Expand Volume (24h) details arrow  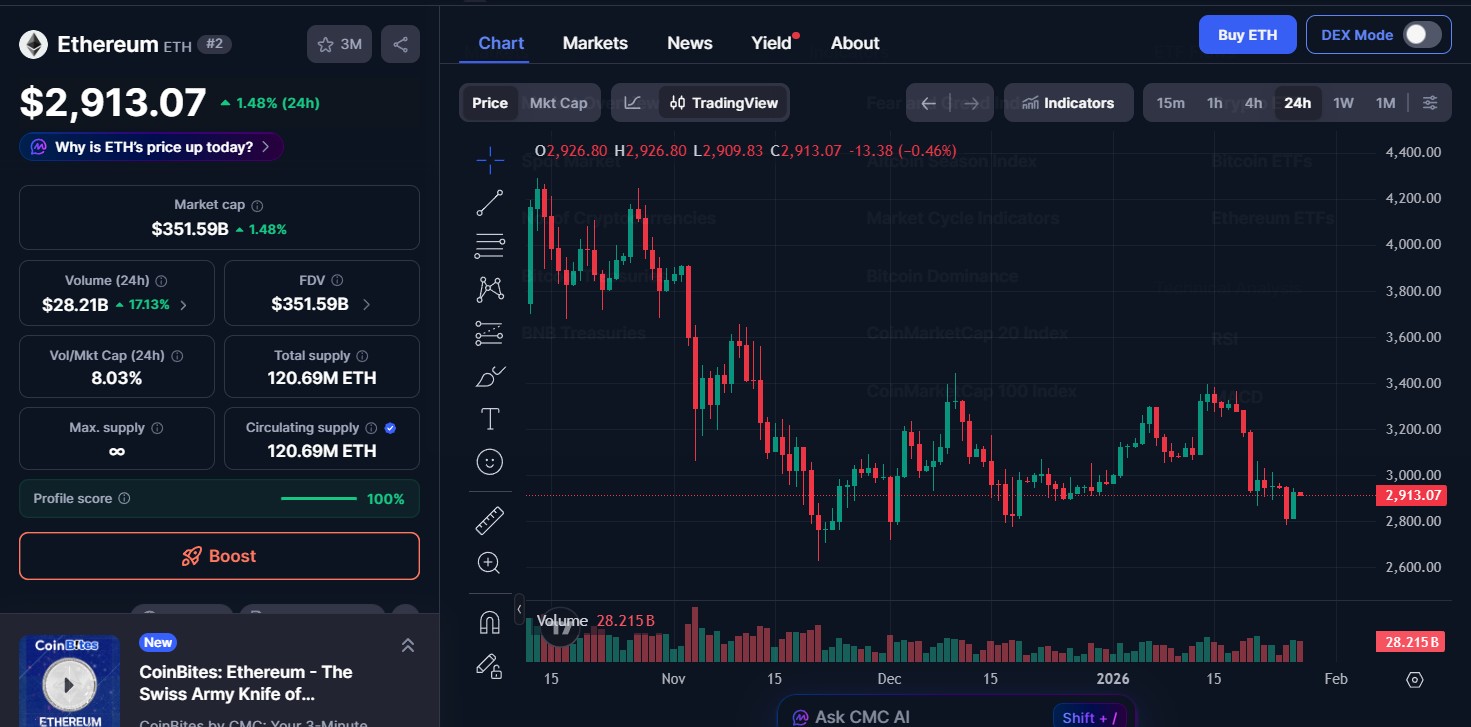click(184, 305)
